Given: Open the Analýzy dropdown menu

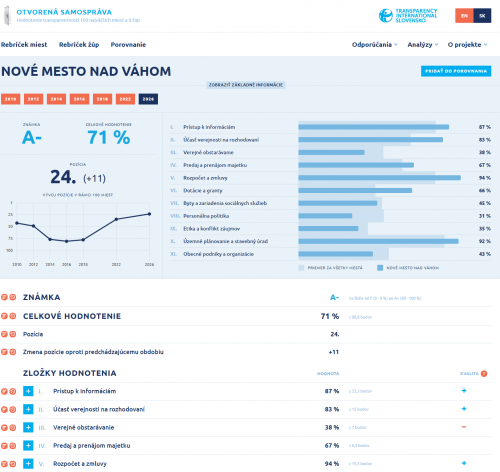Looking at the screenshot, I should (423, 45).
